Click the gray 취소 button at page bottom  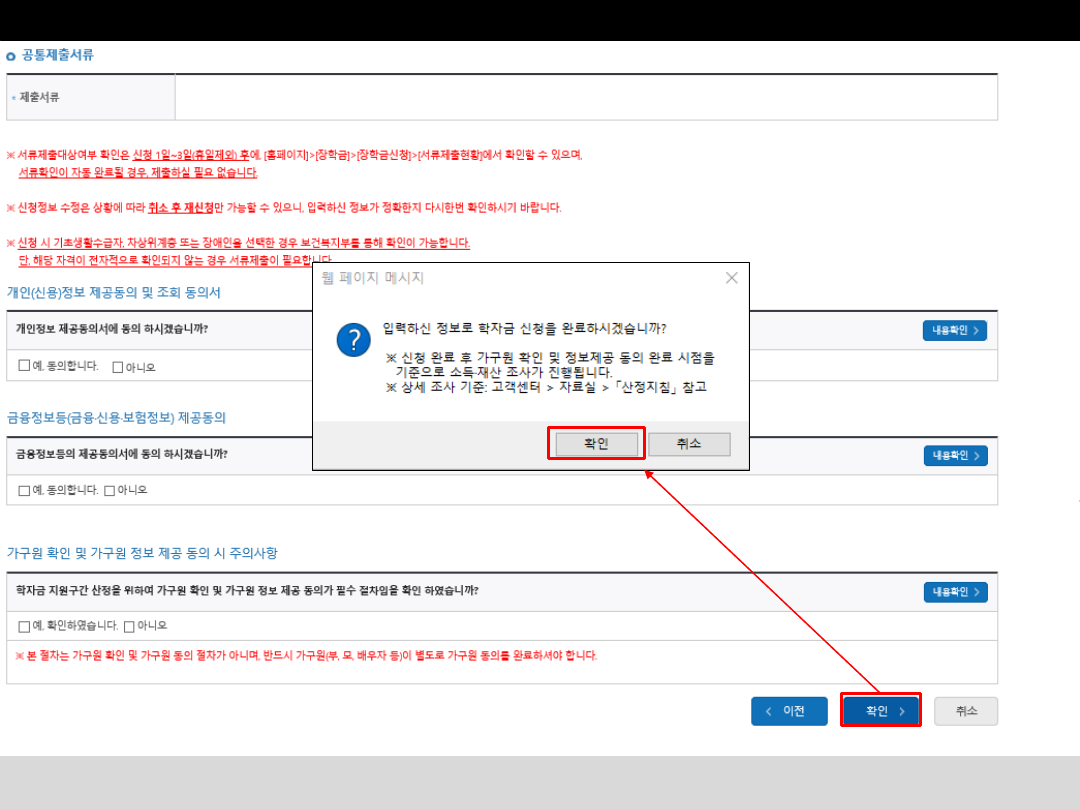click(x=965, y=711)
